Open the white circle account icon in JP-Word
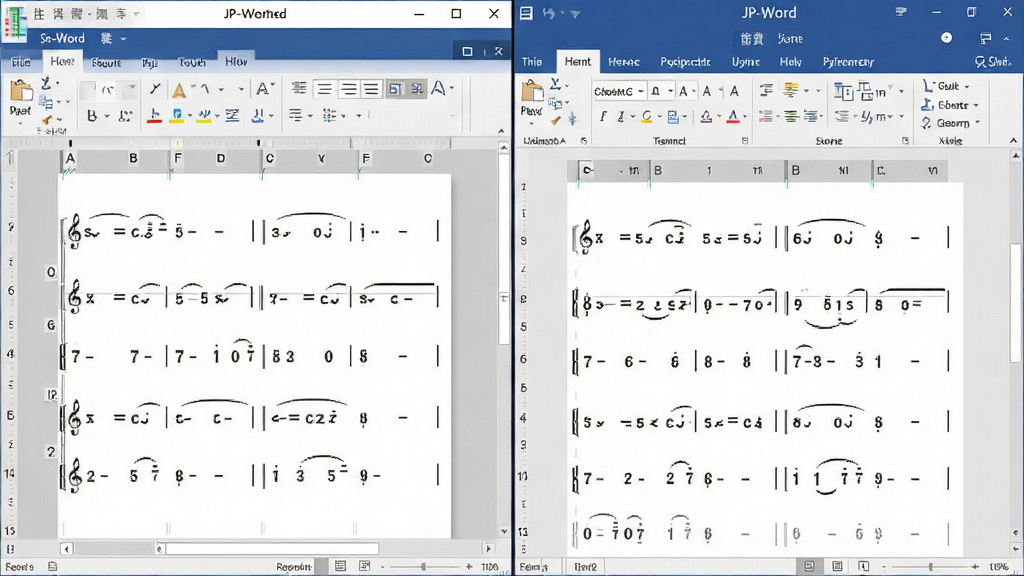Image resolution: width=1024 pixels, height=576 pixels. click(x=946, y=38)
